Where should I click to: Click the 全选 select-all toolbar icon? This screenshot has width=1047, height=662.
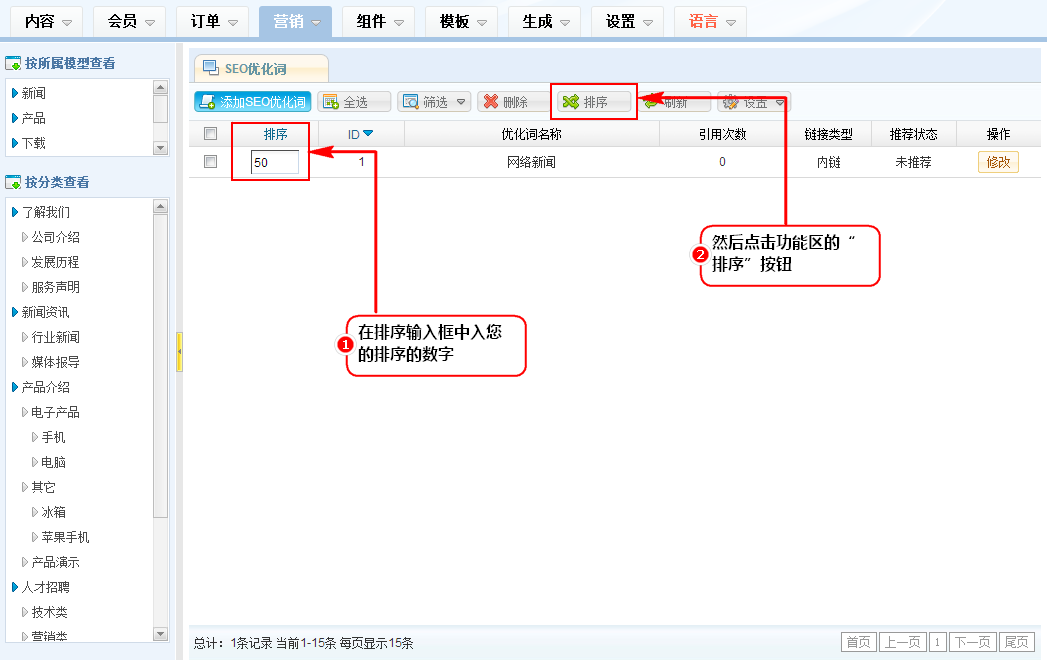point(330,102)
